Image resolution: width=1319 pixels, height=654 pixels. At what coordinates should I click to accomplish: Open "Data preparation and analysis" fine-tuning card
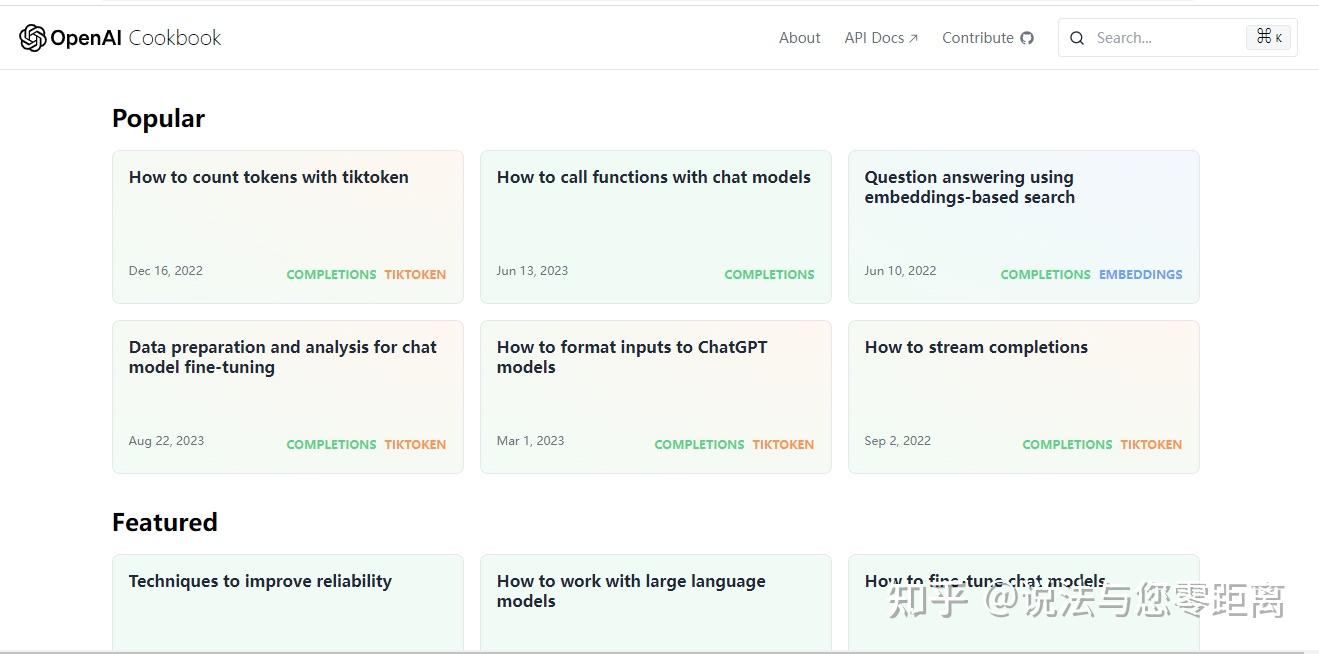pos(282,358)
